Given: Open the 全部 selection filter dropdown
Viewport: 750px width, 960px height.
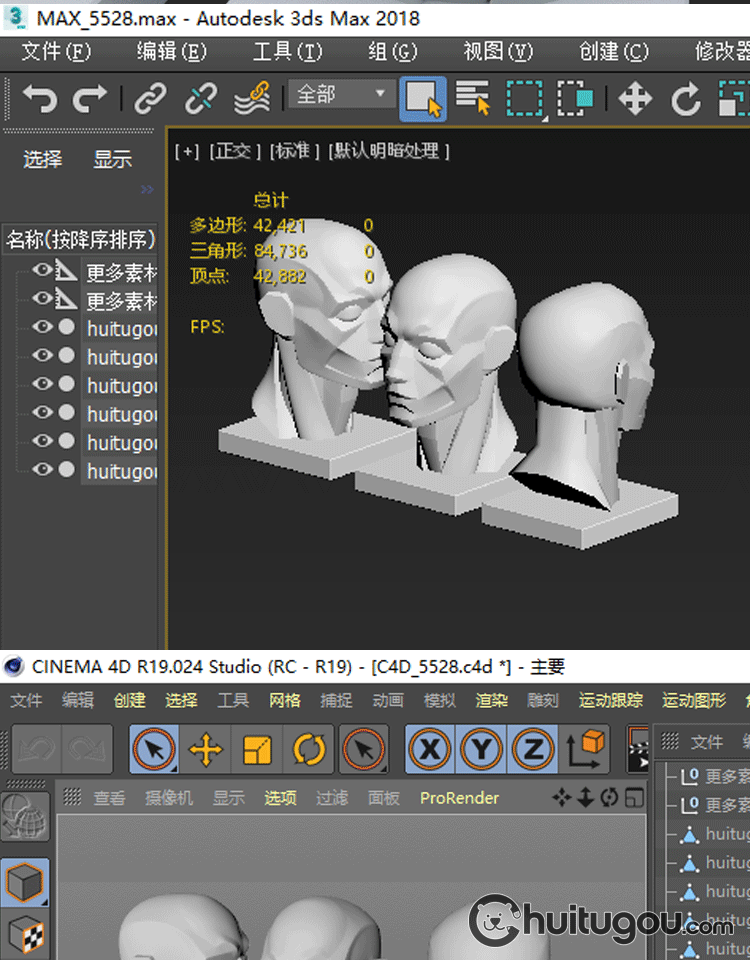Looking at the screenshot, I should (x=341, y=95).
